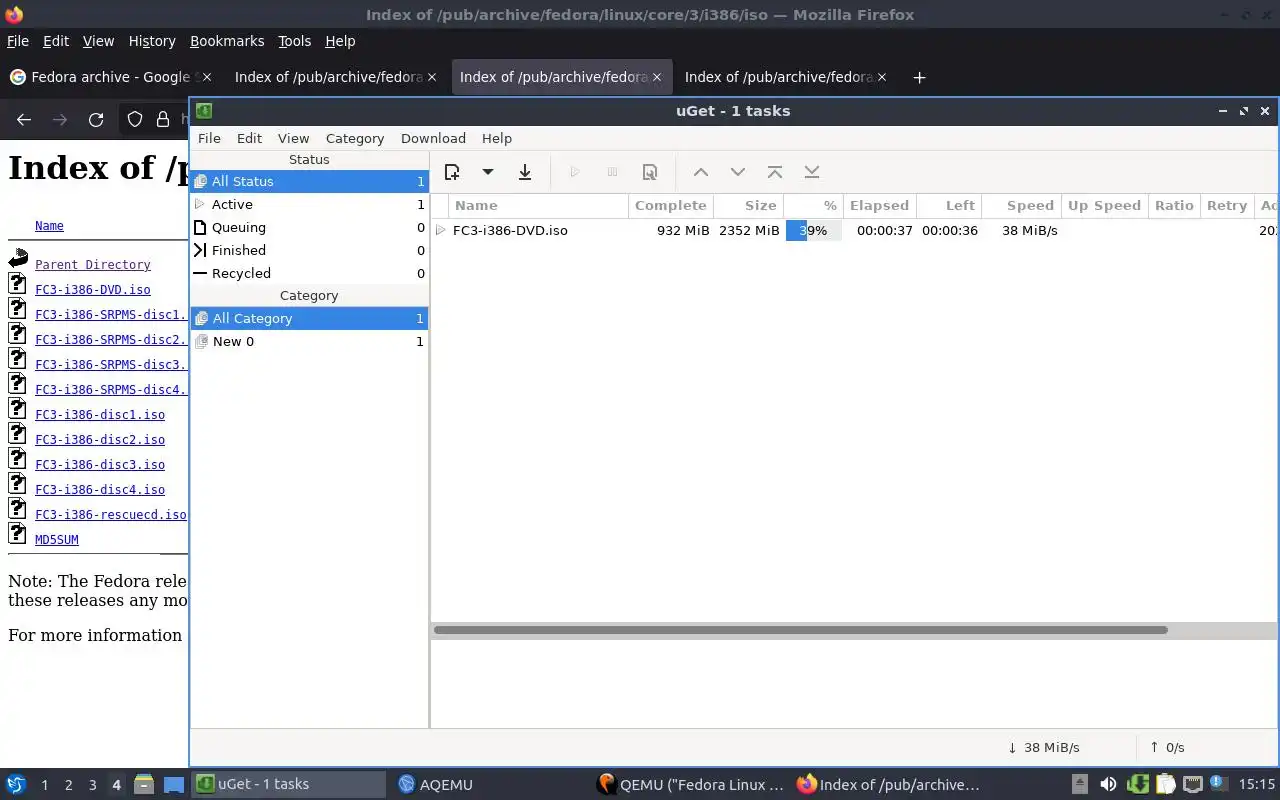The width and height of the screenshot is (1280, 800).
Task: Open the Firefox Tools menu
Action: pos(294,41)
